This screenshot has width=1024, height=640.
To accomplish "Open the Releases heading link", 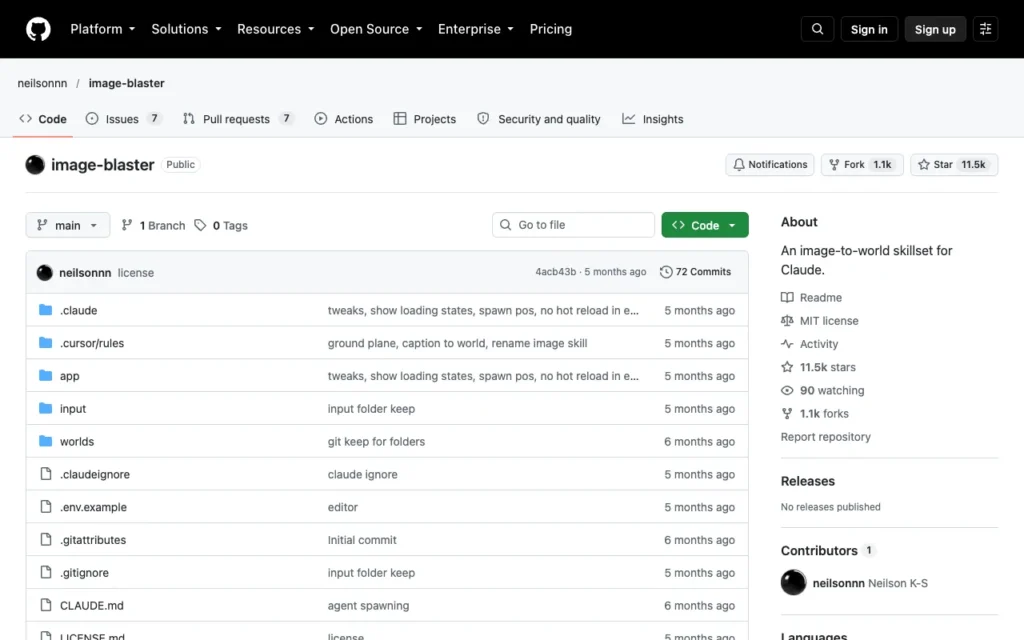I will point(807,481).
